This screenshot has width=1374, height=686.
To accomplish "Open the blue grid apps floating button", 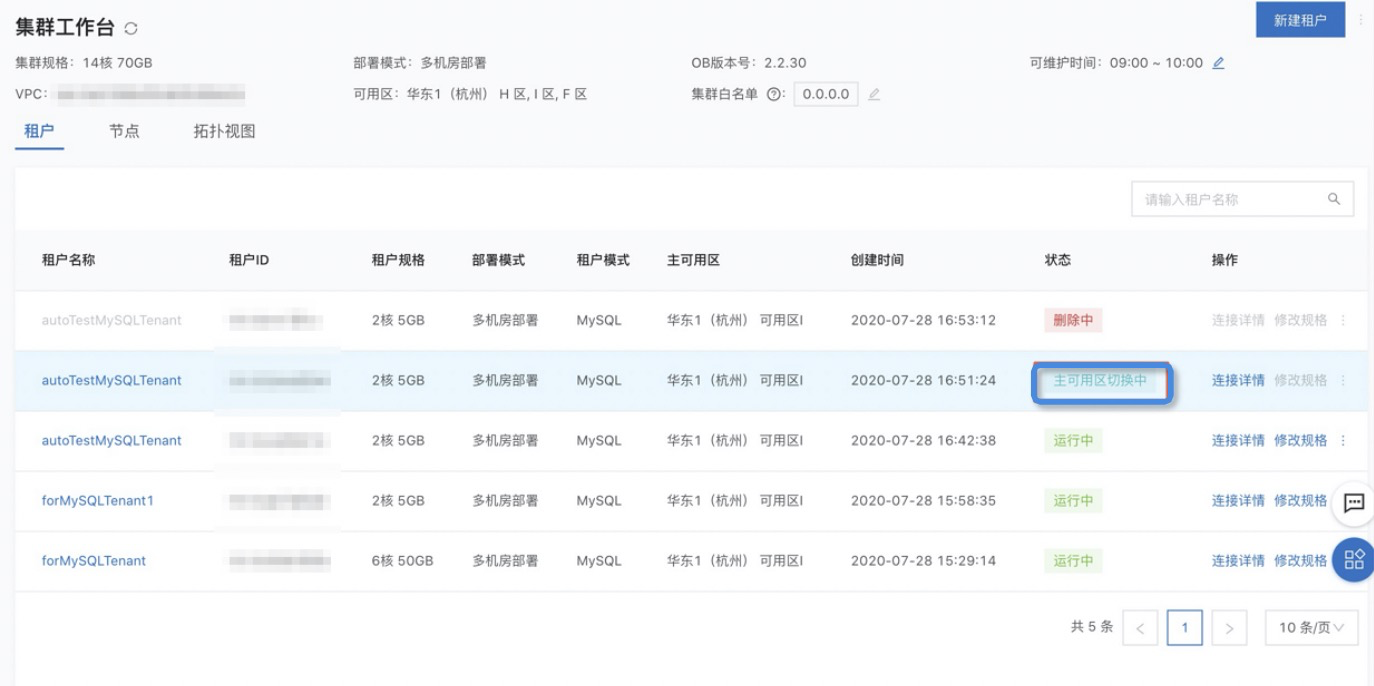I will point(1354,559).
